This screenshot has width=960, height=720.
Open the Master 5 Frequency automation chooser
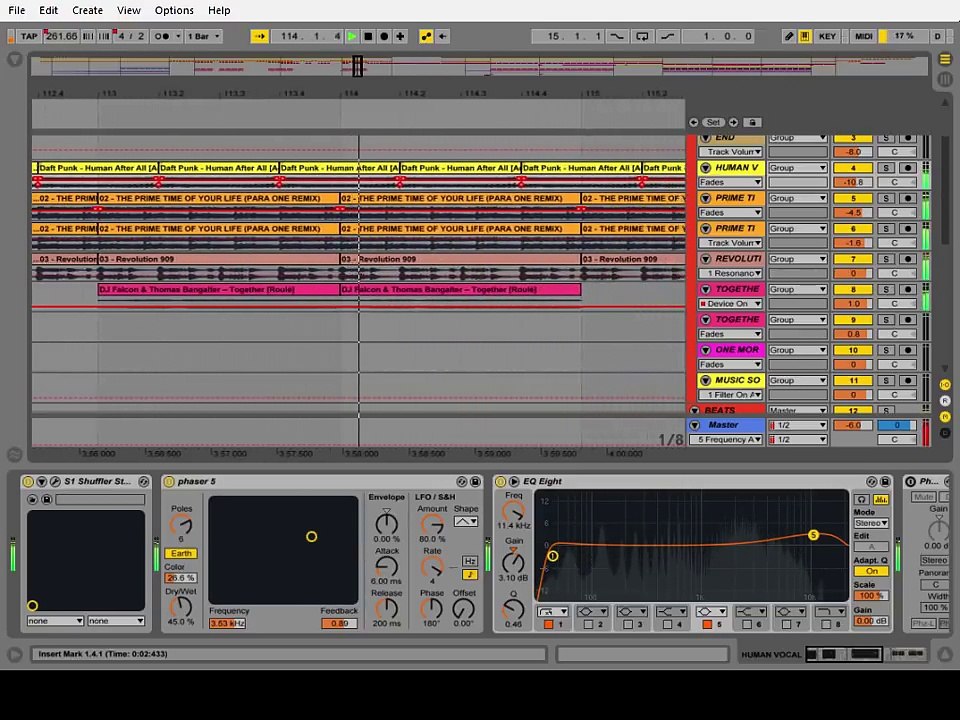tap(726, 440)
